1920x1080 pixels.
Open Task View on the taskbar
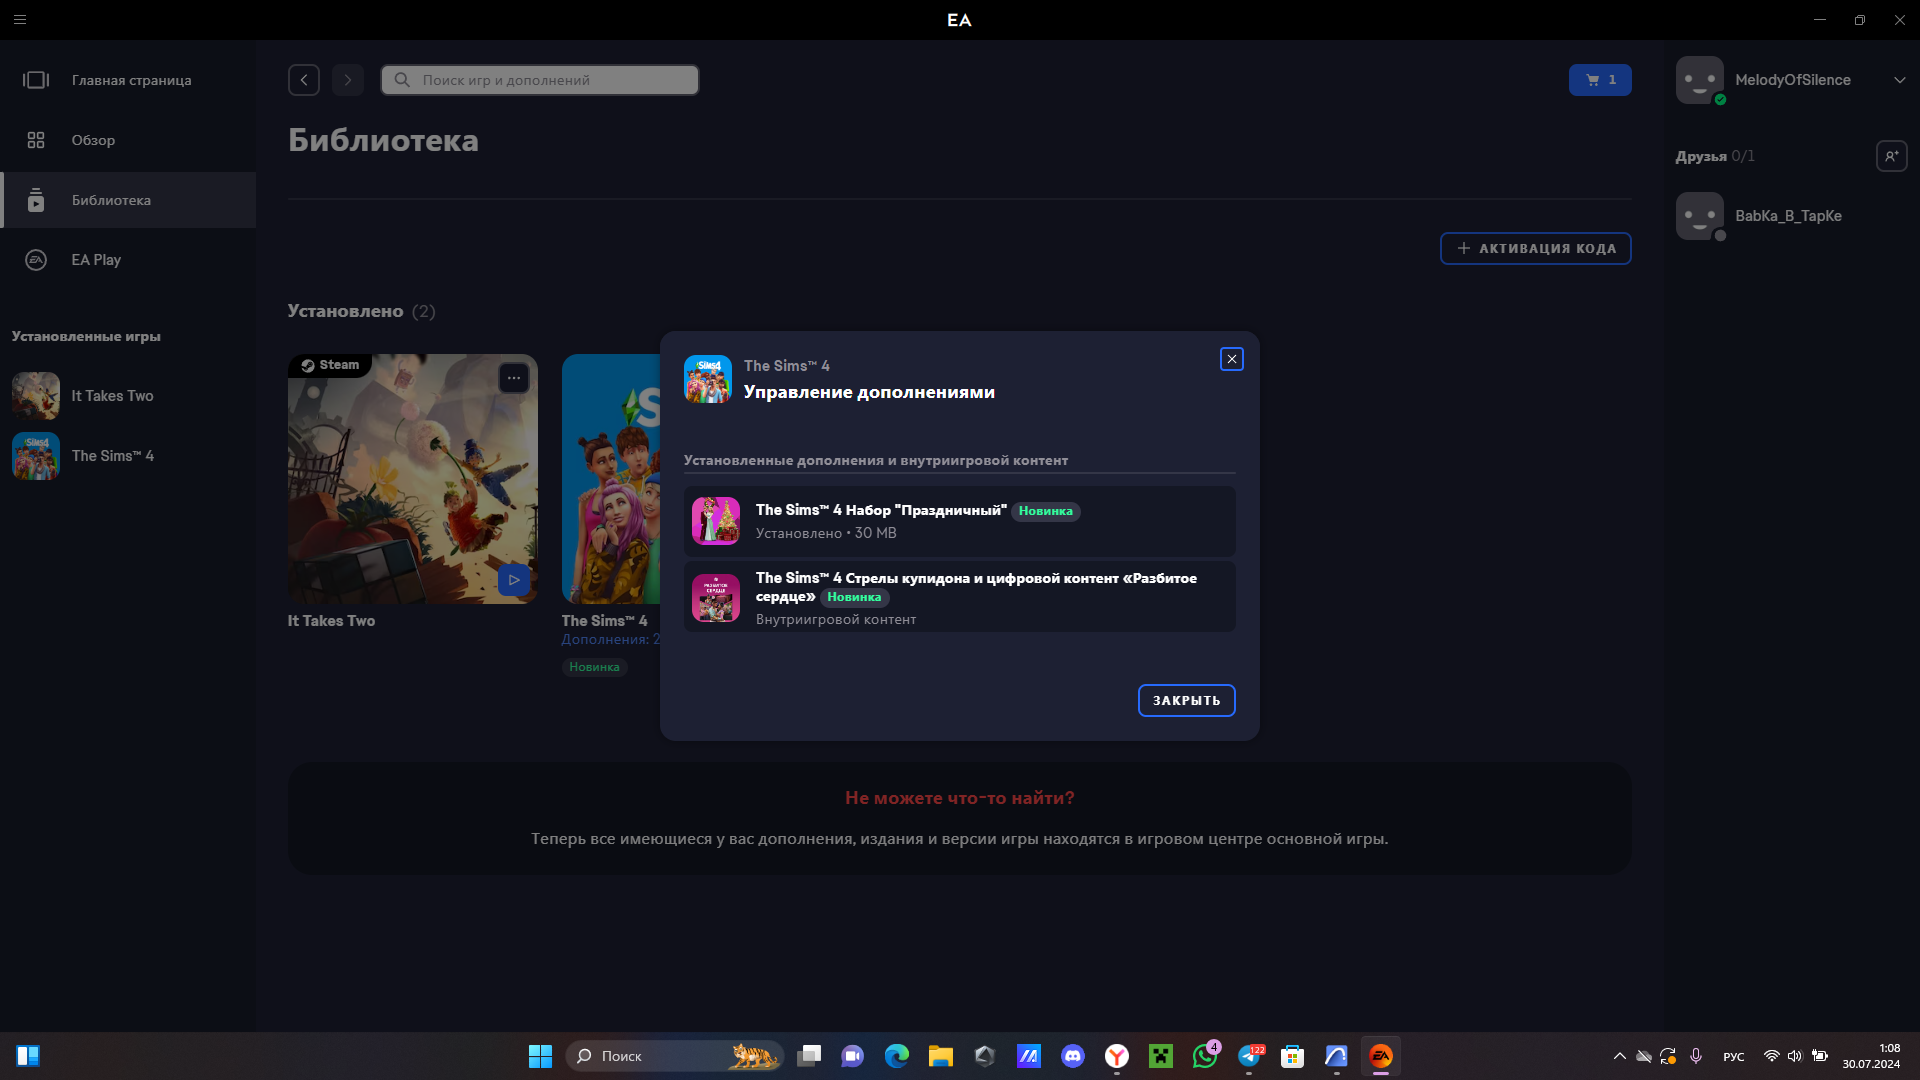click(x=809, y=1056)
